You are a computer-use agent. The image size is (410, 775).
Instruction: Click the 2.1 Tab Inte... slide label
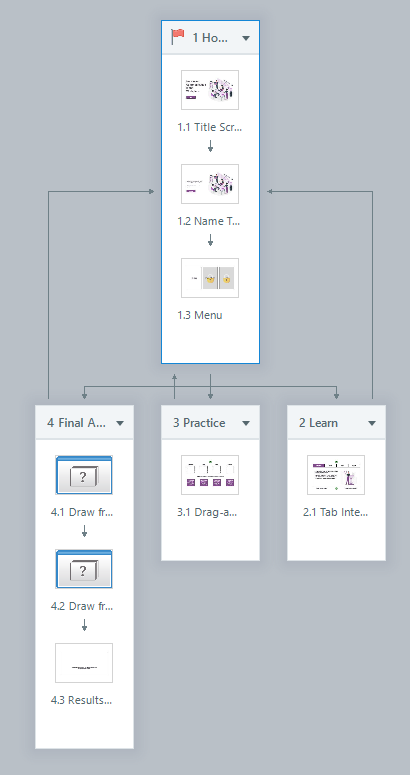point(335,513)
